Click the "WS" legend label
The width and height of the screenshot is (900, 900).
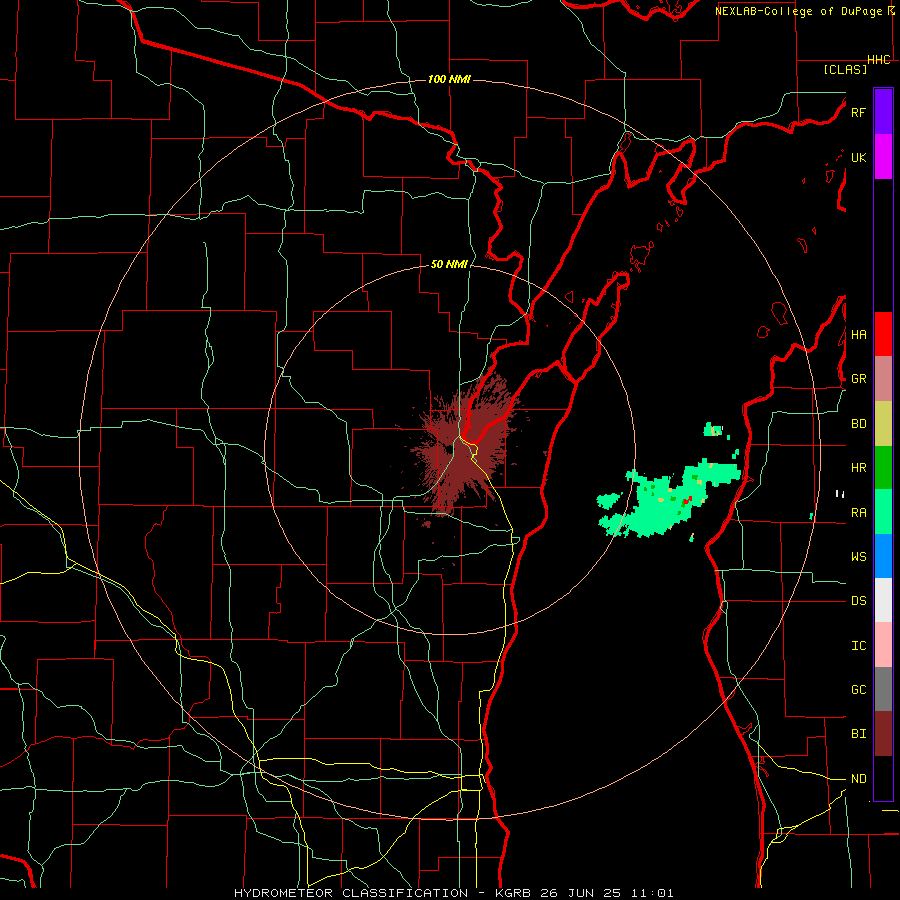(859, 557)
